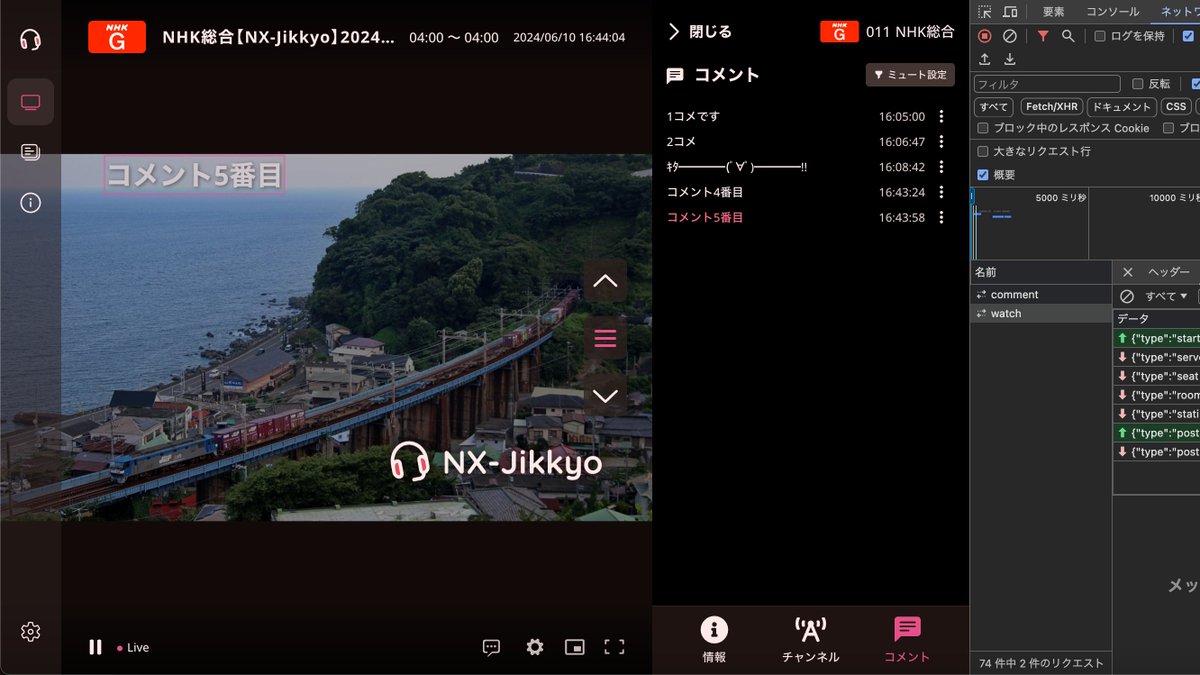Open options menu for comment 1コメです
Image resolution: width=1200 pixels, height=675 pixels.
point(941,116)
